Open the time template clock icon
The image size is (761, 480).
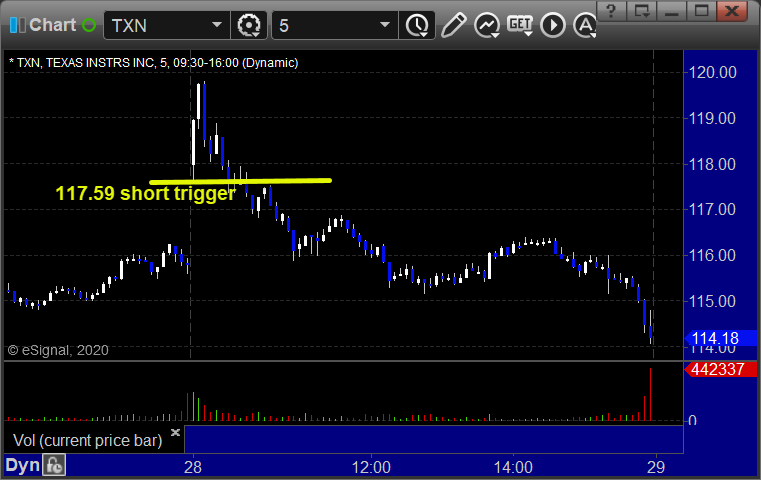(x=417, y=26)
